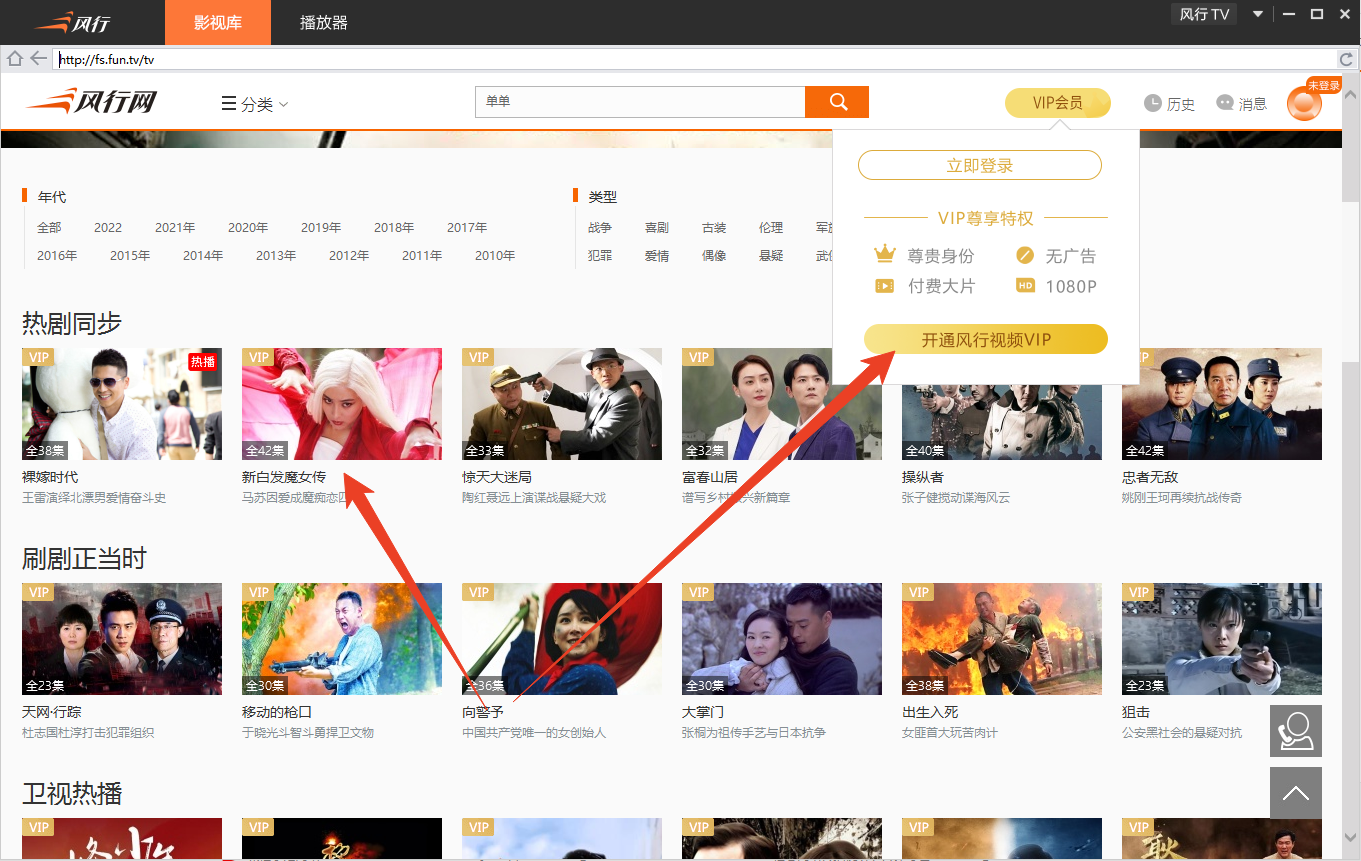Open the messages chat bubble icon
Screen dimensions: 1361x861
(x=1225, y=103)
